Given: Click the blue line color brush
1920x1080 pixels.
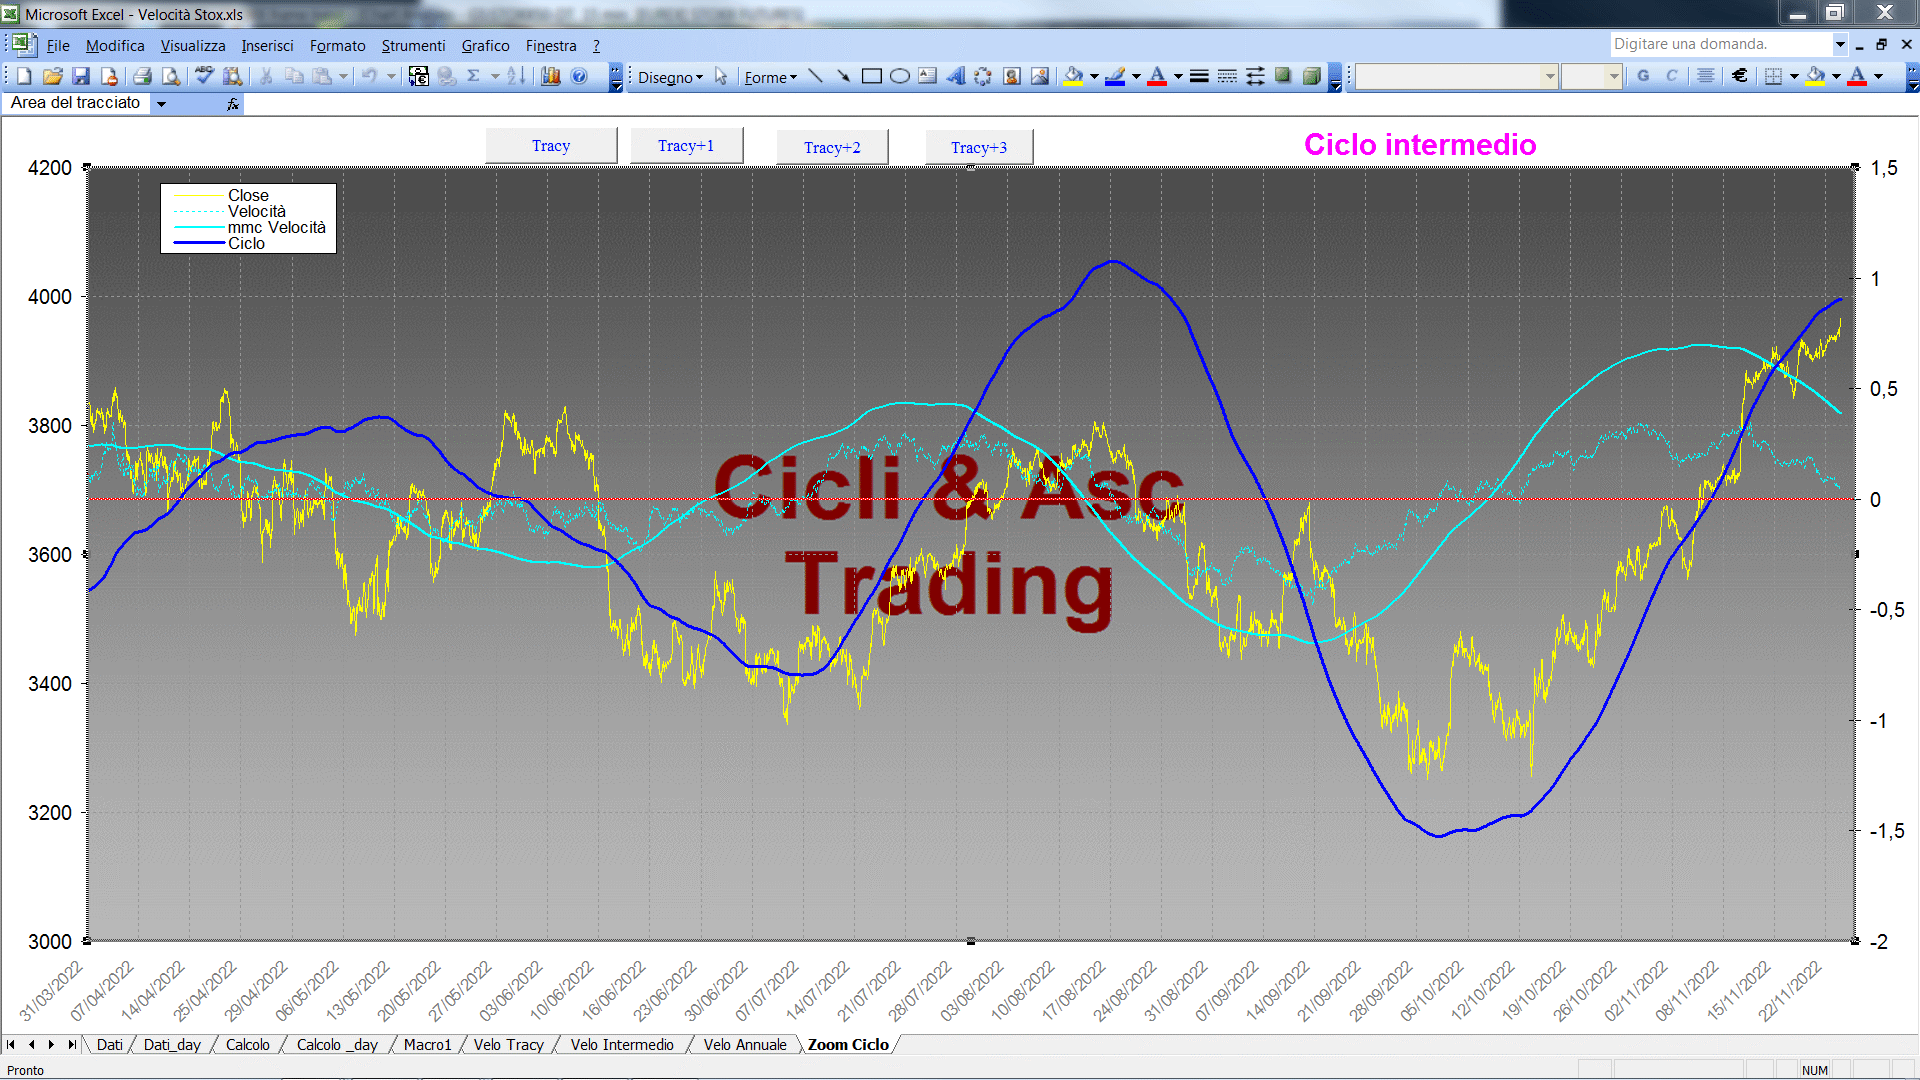Looking at the screenshot, I should [x=1116, y=77].
